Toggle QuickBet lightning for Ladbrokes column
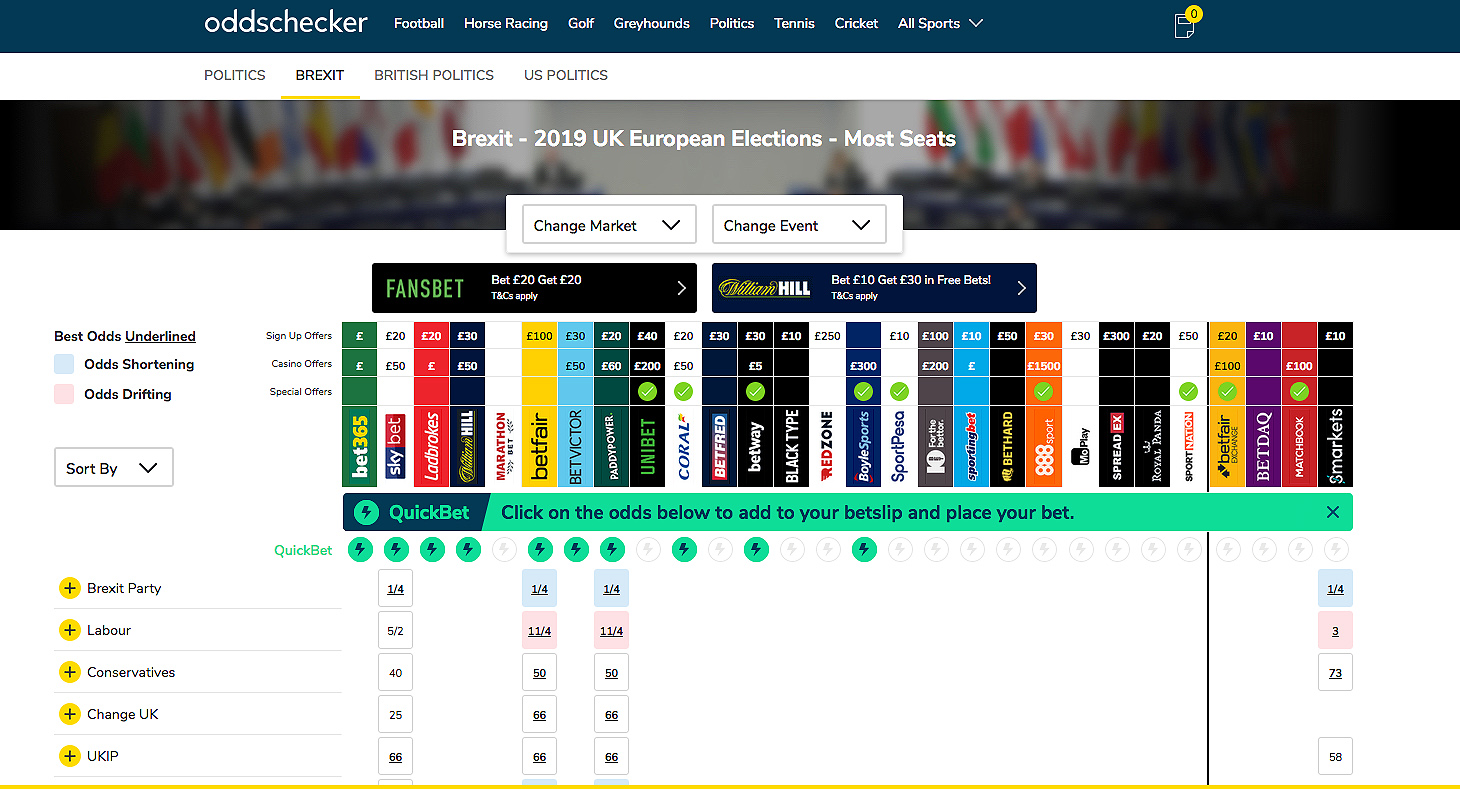This screenshot has height=789, width=1460. tap(432, 549)
